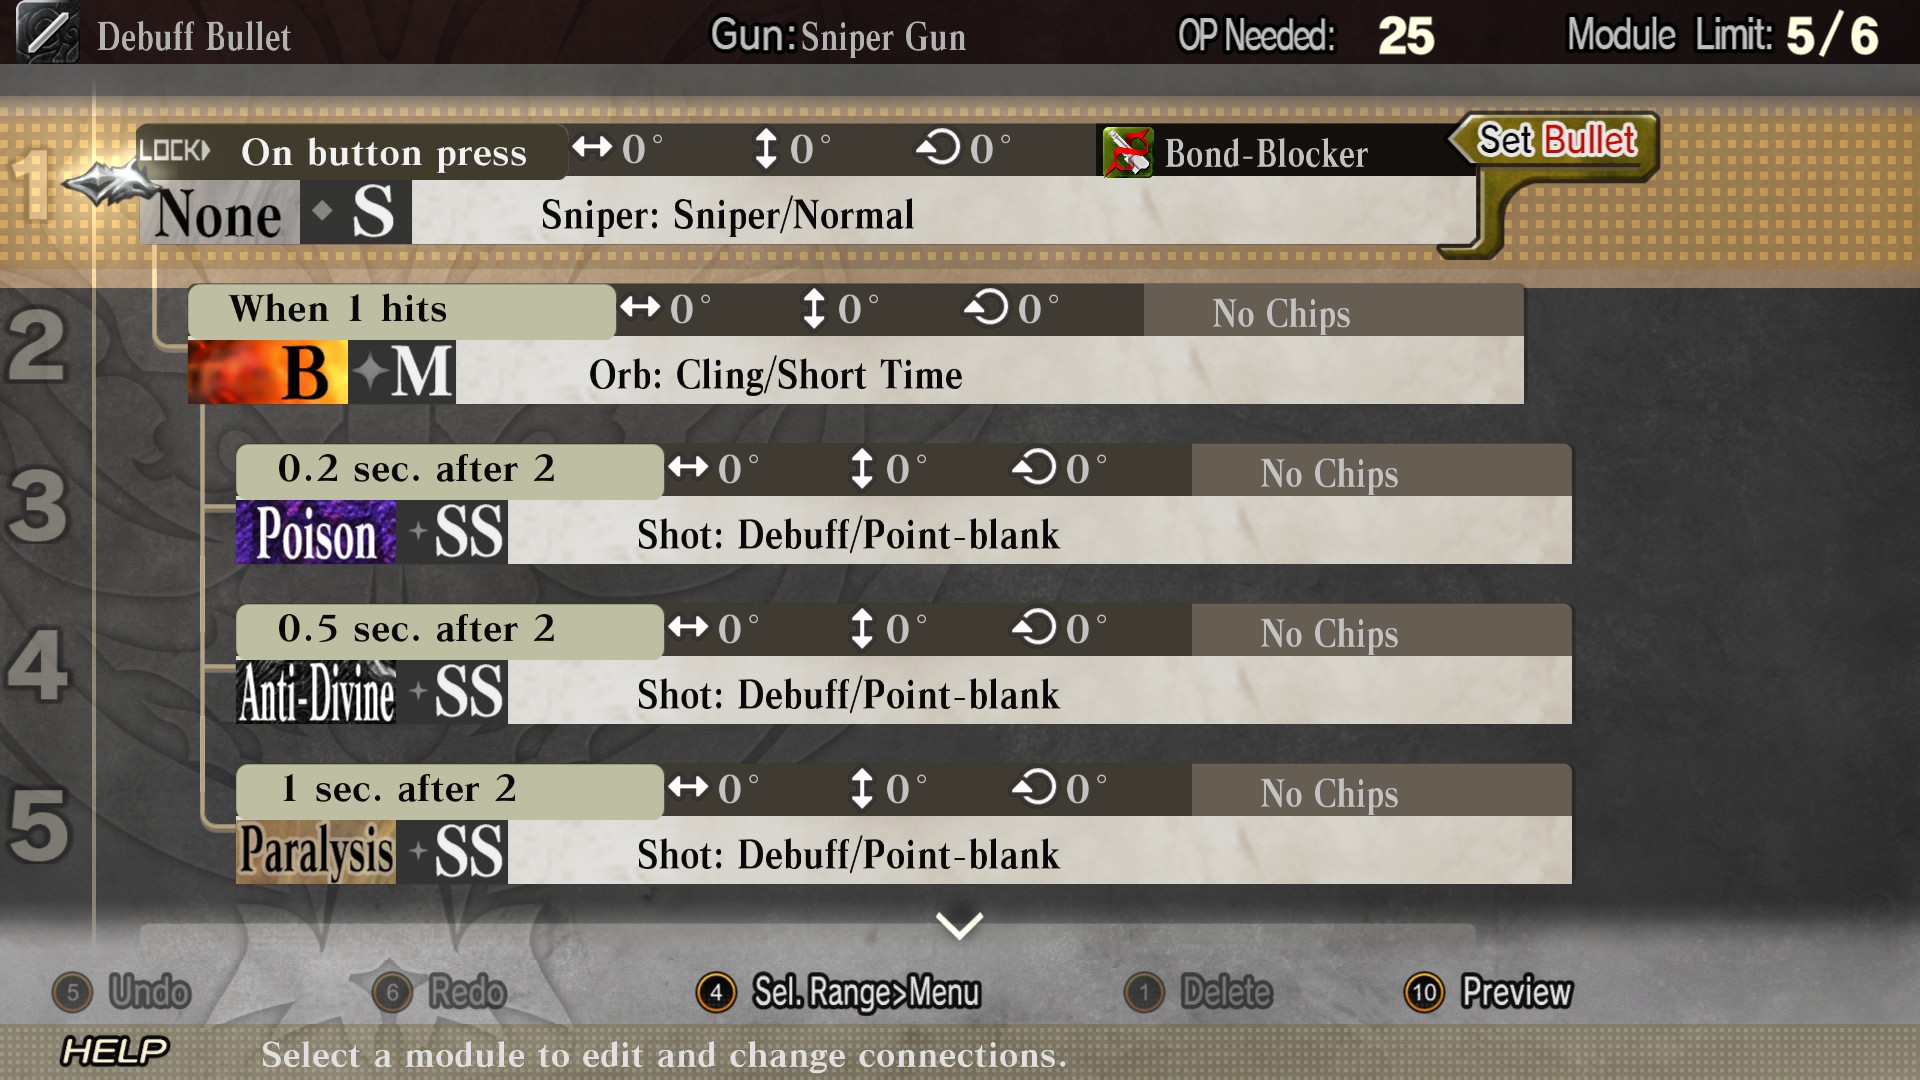
Task: Click the Redo button icon
Action: (x=392, y=992)
